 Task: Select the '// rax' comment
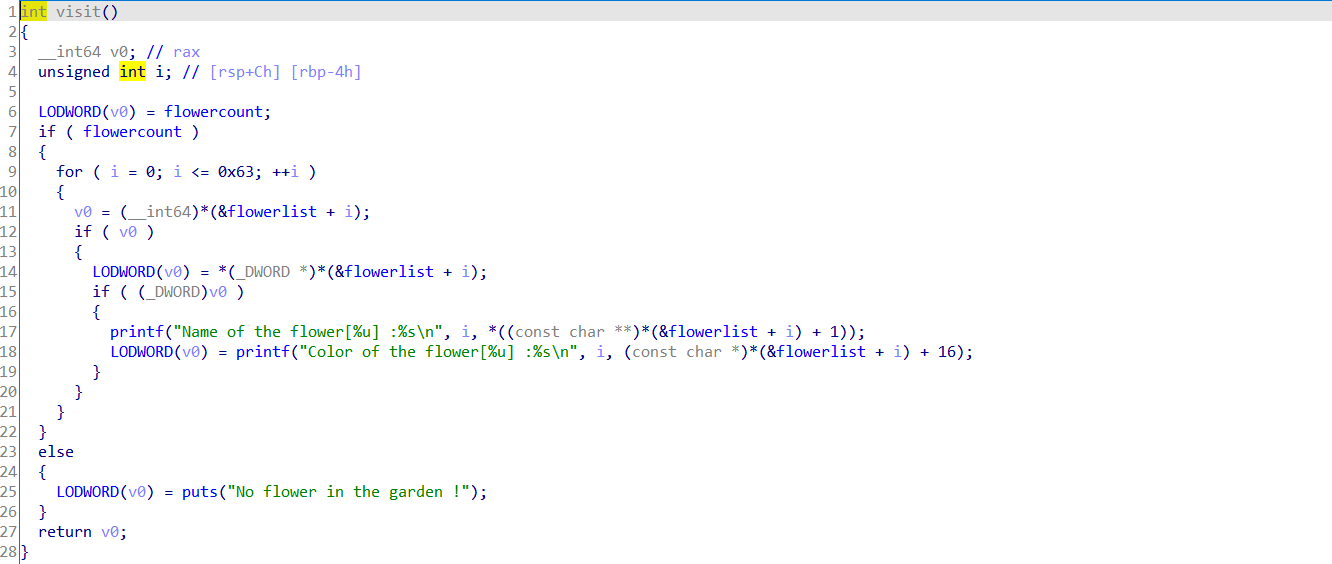[173, 51]
